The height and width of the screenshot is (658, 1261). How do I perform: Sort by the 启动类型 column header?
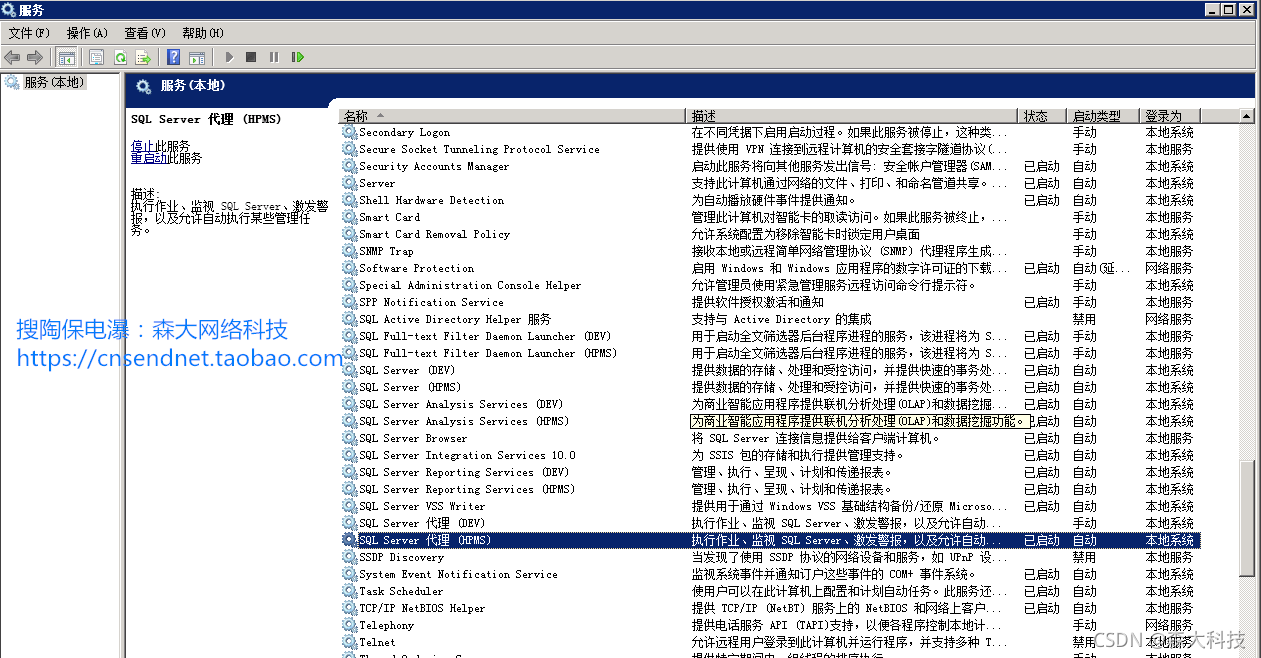(x=1104, y=116)
